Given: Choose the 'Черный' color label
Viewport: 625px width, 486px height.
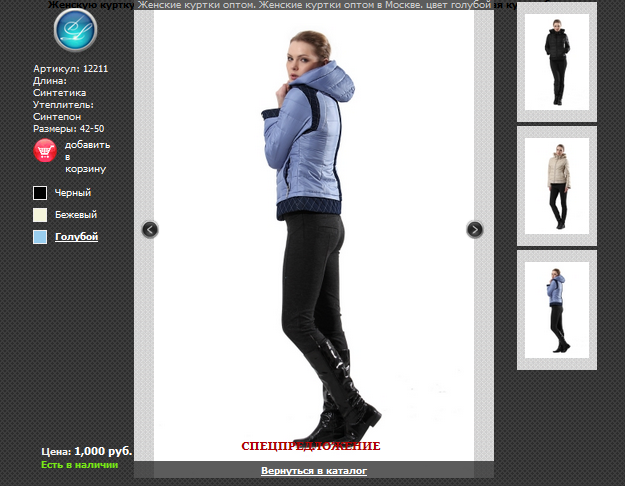Looking at the screenshot, I should (73, 193).
